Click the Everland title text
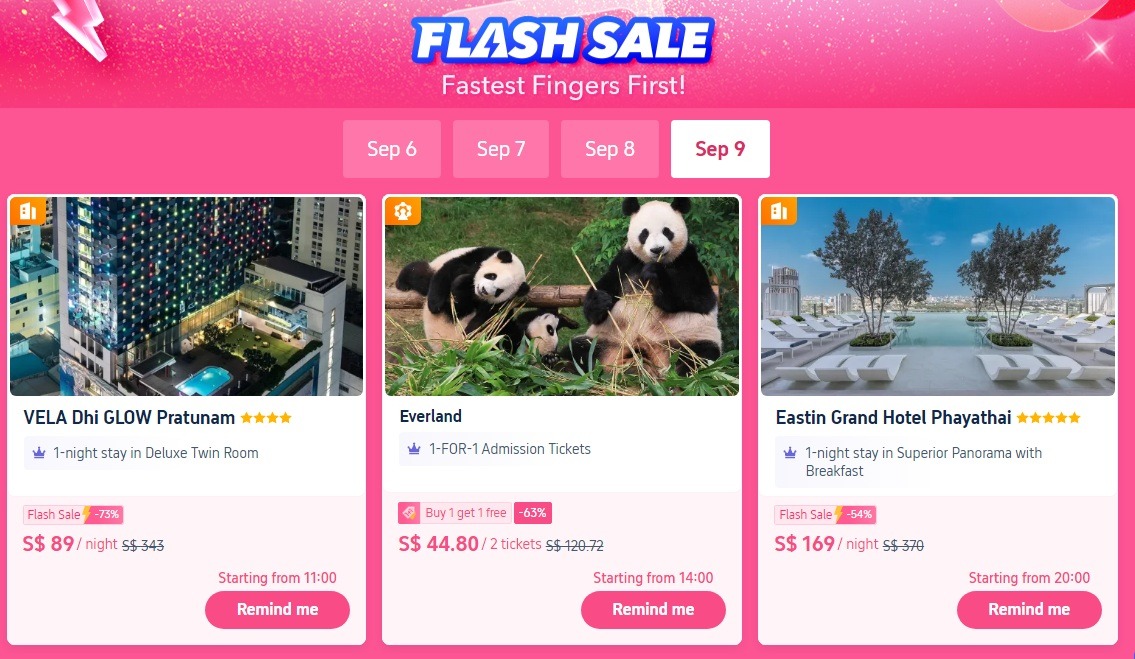The height and width of the screenshot is (659, 1135). [x=431, y=416]
